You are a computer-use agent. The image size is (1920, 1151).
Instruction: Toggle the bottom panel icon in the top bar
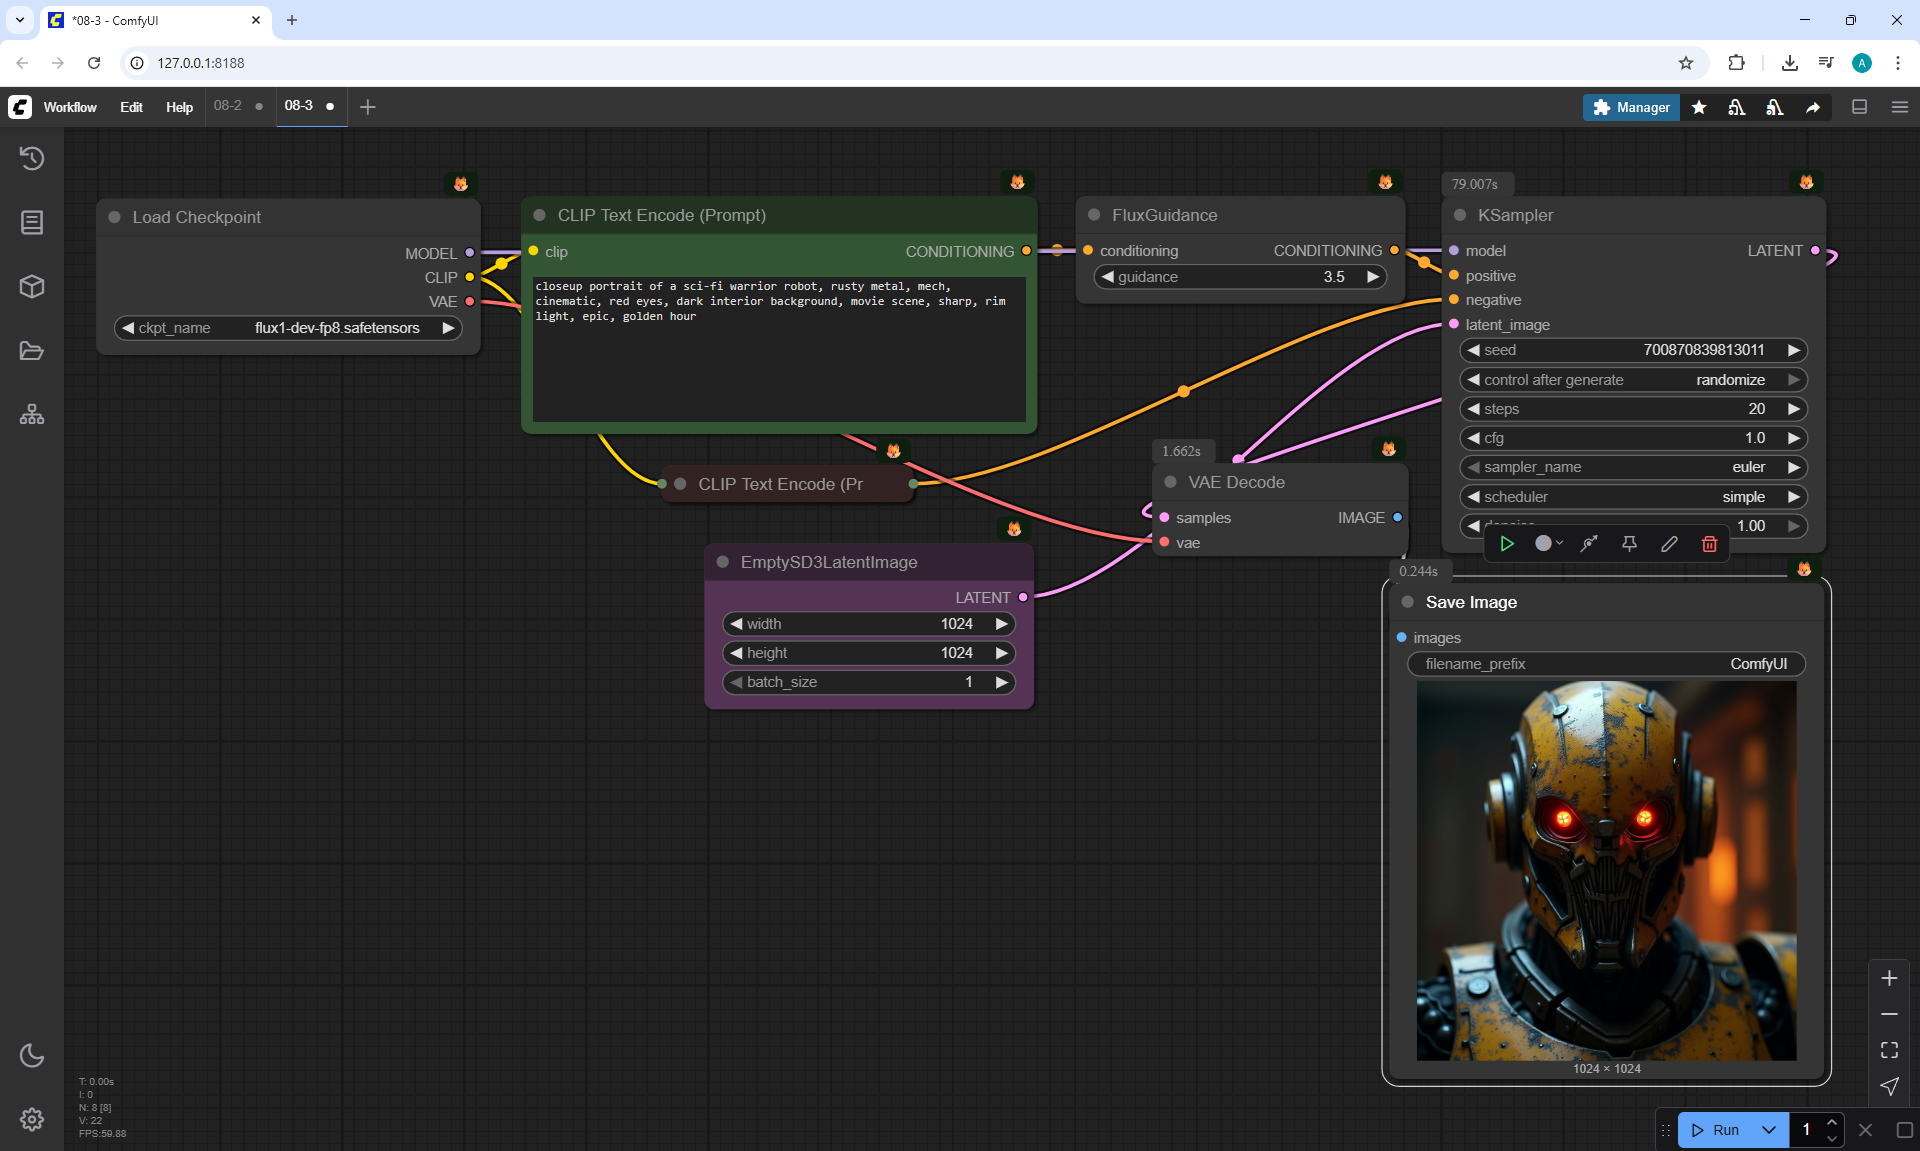[x=1859, y=107]
